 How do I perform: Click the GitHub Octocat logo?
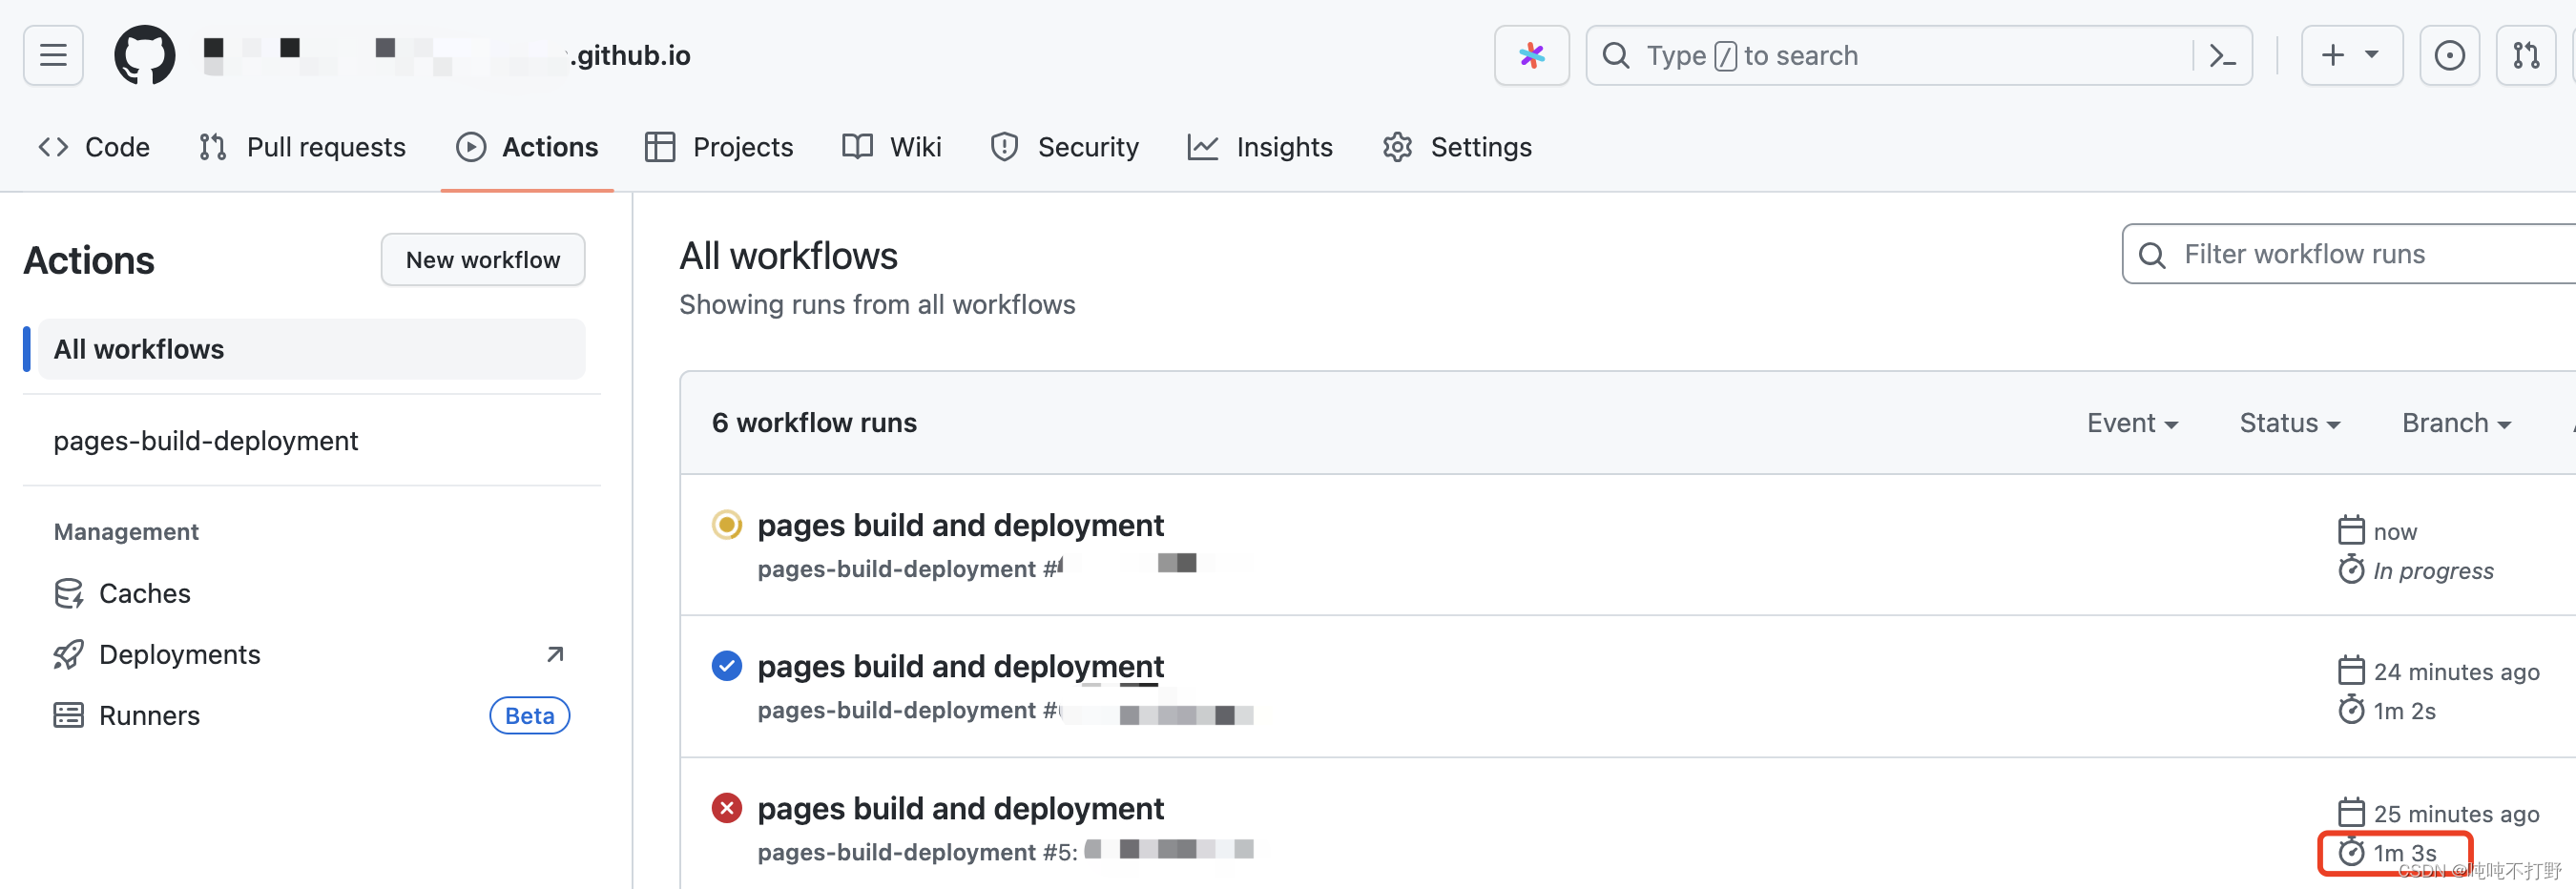(x=144, y=55)
